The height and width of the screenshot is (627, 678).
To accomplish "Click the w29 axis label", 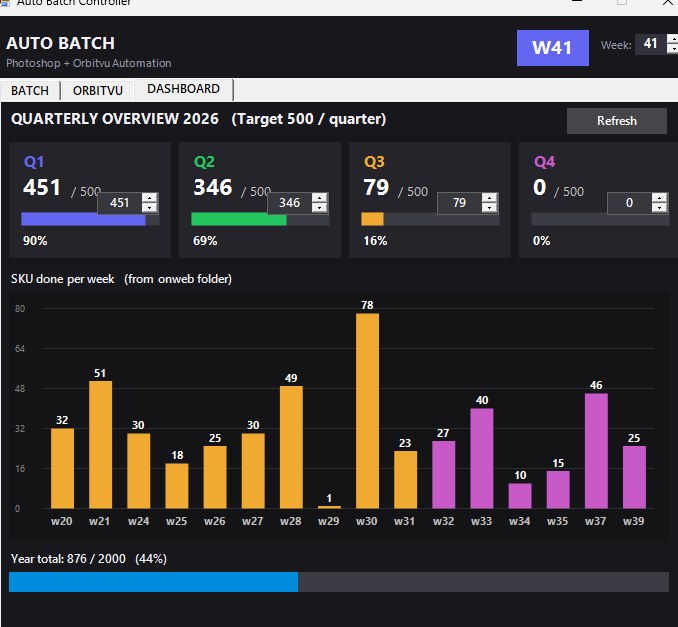I will point(329,521).
